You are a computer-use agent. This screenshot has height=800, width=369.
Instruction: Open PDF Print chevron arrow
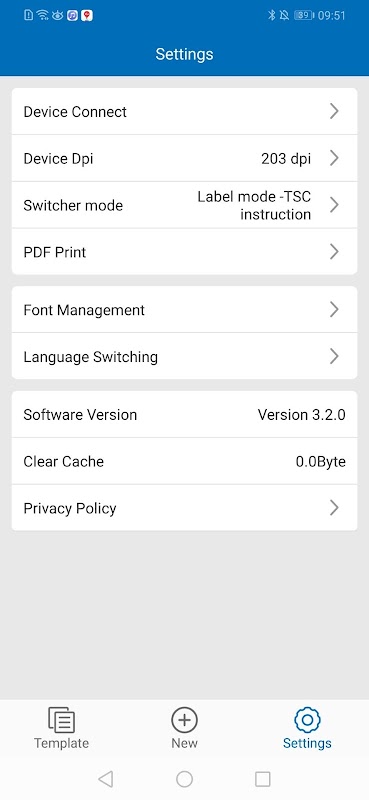(x=334, y=252)
